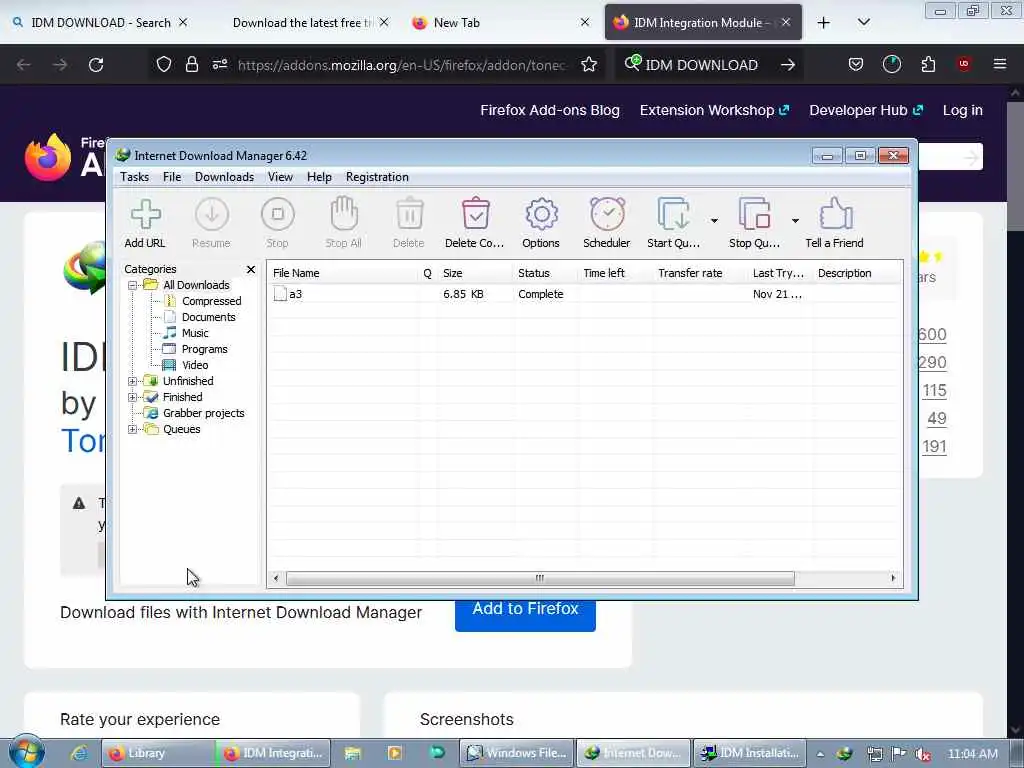1024x768 pixels.
Task: Sort by File Name column header
Action: (344, 273)
